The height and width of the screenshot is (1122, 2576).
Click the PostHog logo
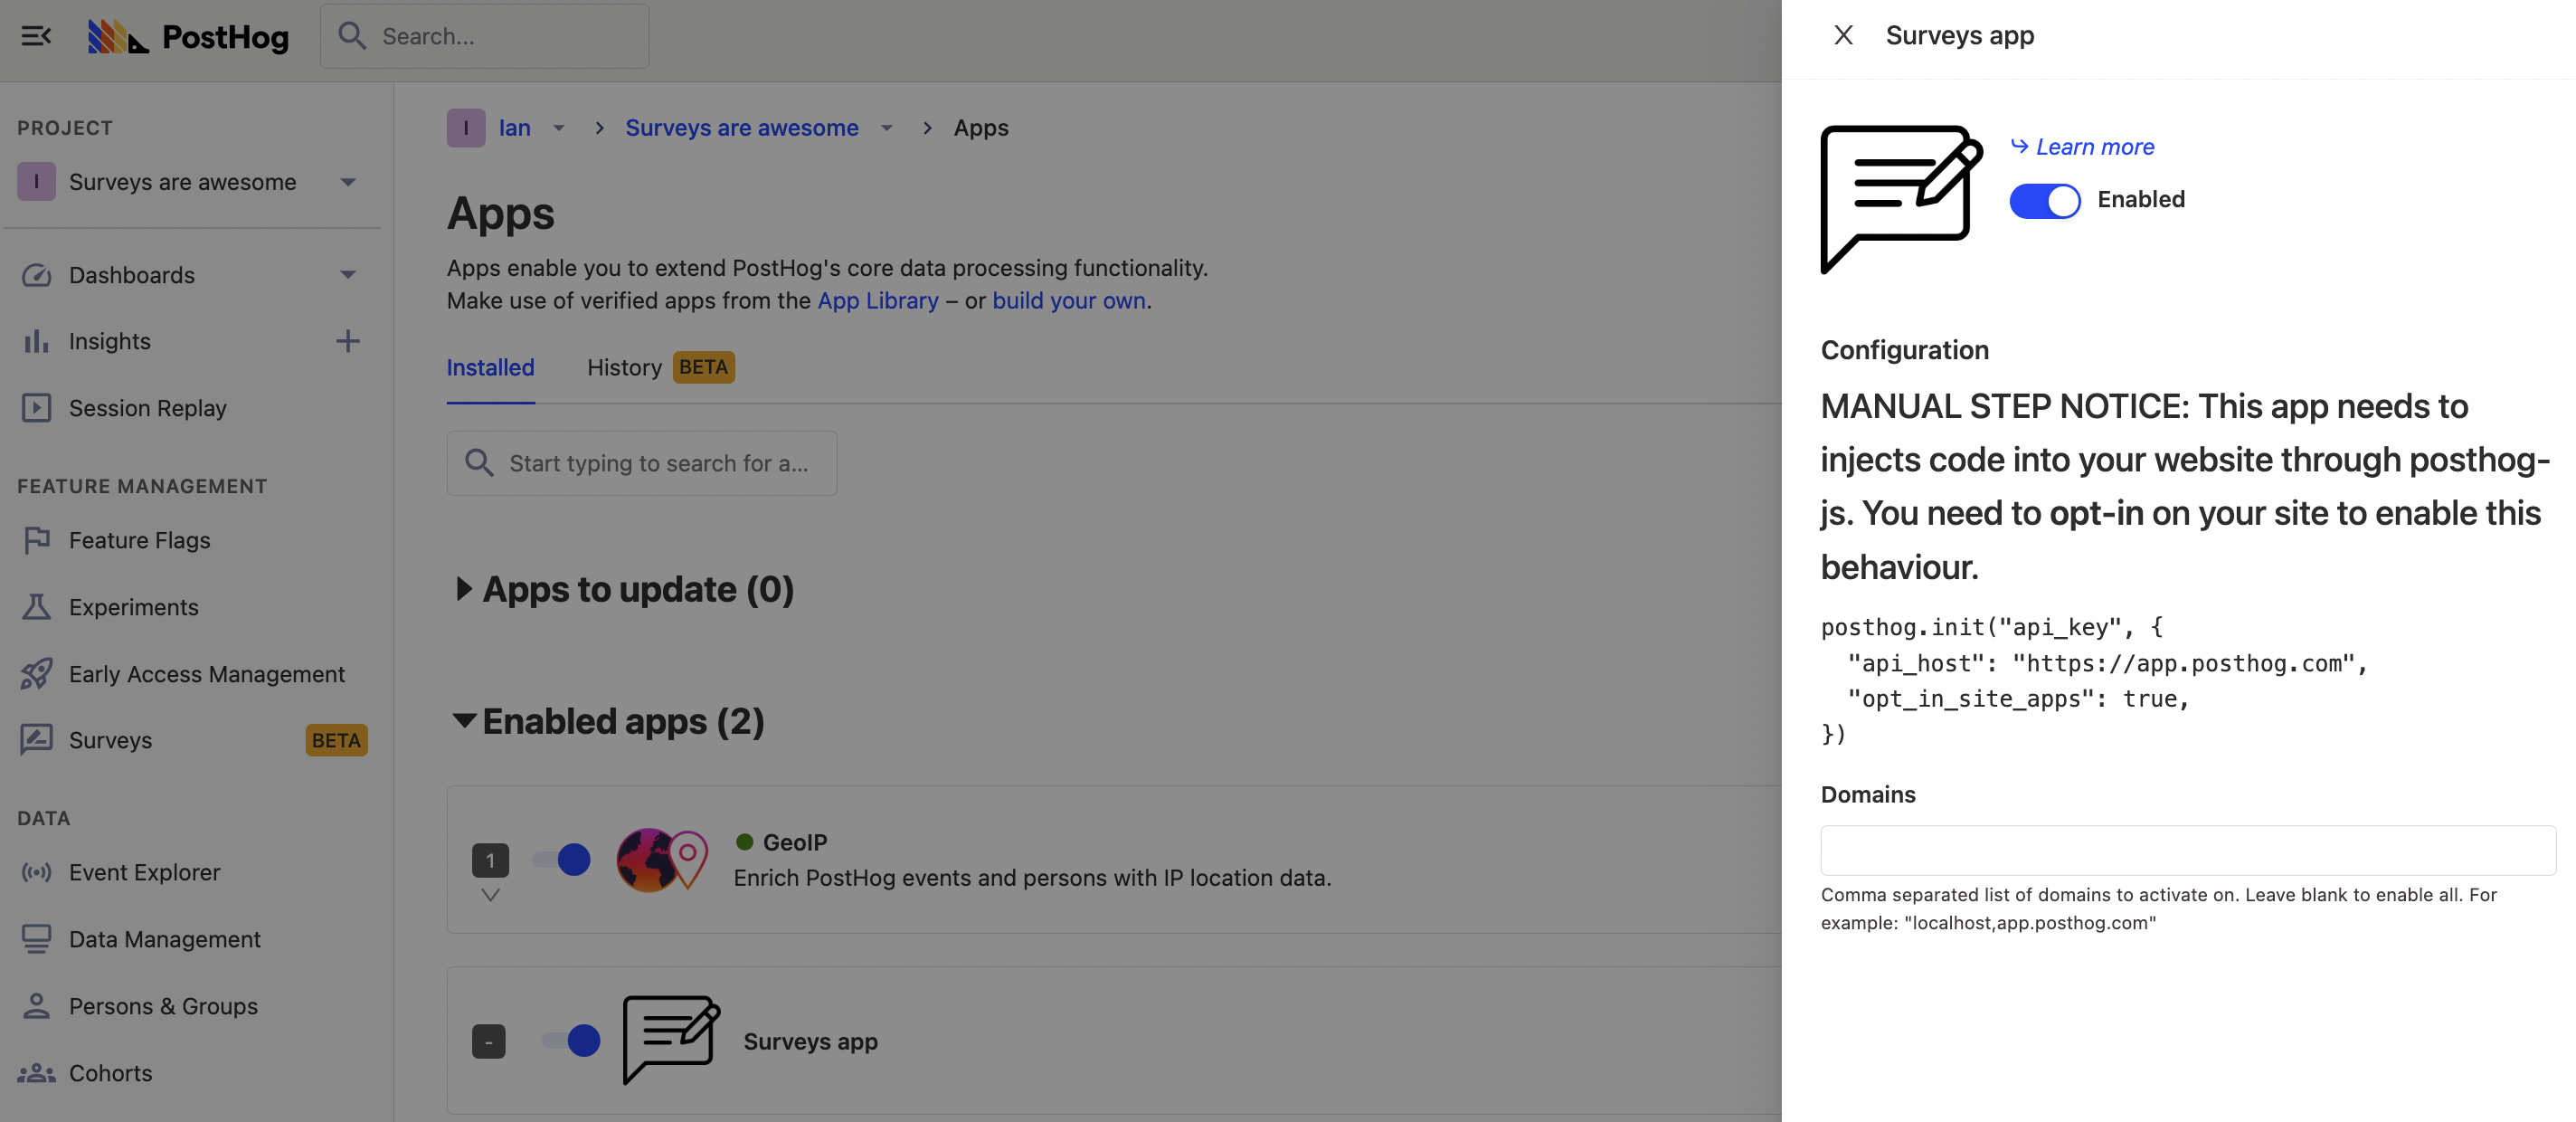(188, 37)
